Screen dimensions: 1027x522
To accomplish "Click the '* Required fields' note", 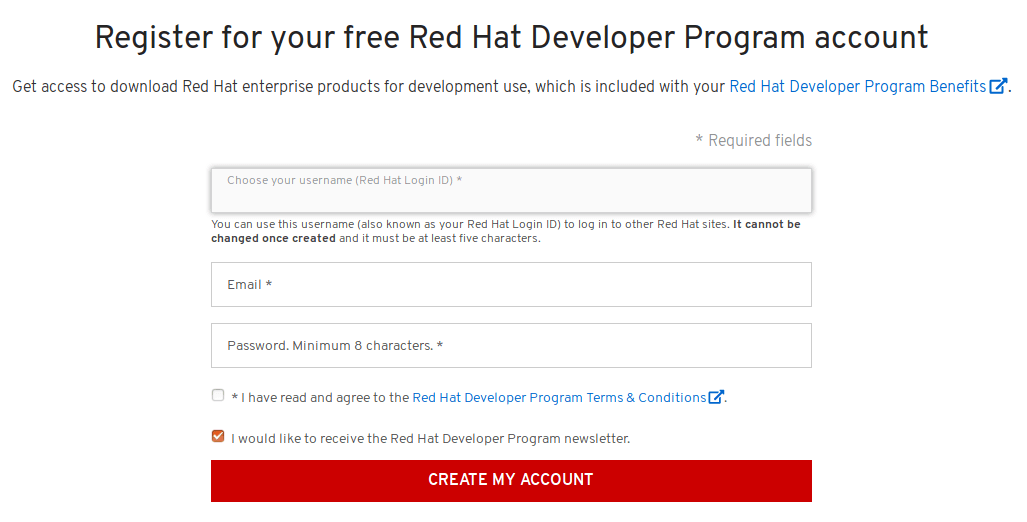I will click(753, 141).
